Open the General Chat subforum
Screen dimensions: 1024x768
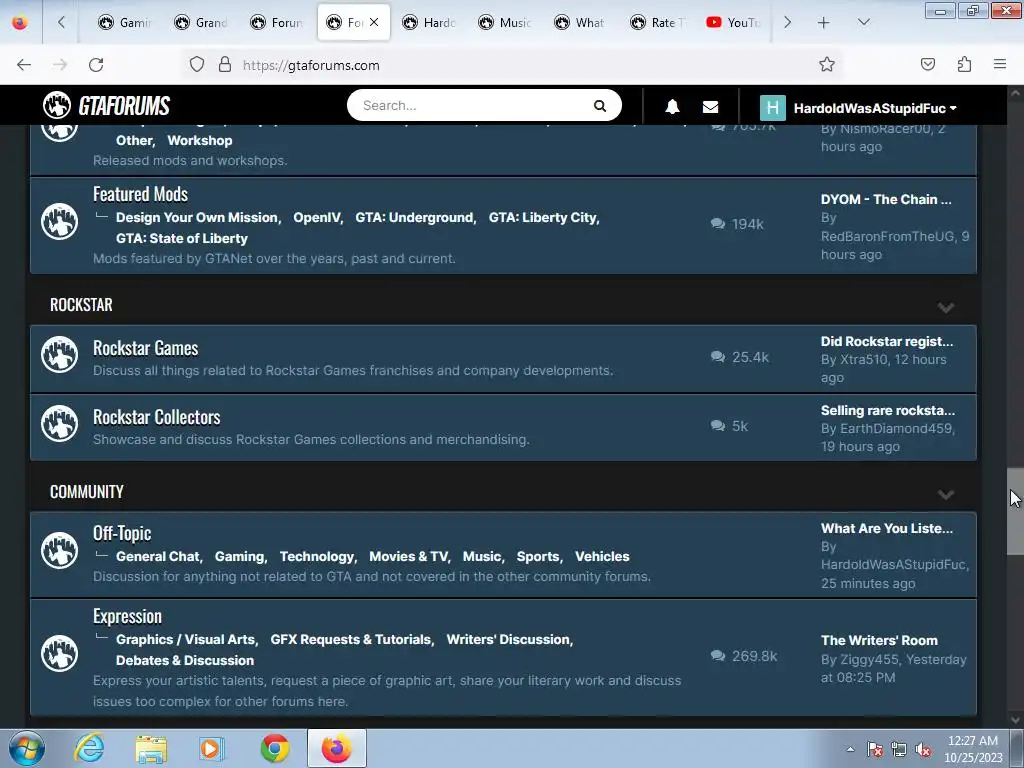[x=158, y=556]
